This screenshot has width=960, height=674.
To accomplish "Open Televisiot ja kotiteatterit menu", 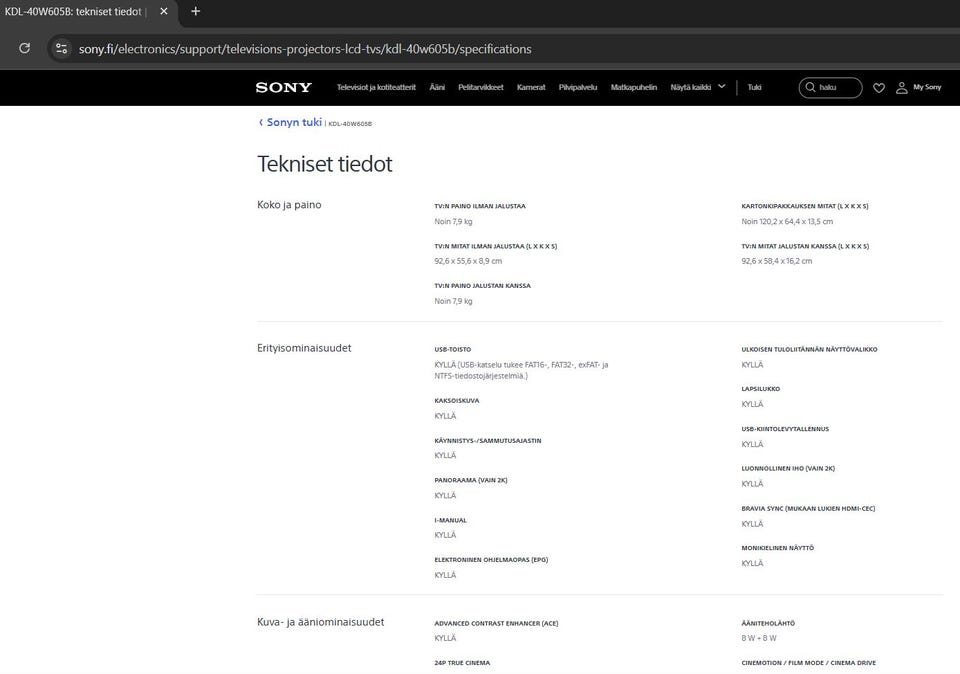I will [x=376, y=87].
